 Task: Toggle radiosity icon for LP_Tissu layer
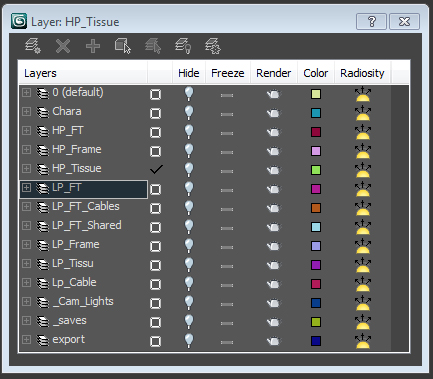click(x=363, y=265)
